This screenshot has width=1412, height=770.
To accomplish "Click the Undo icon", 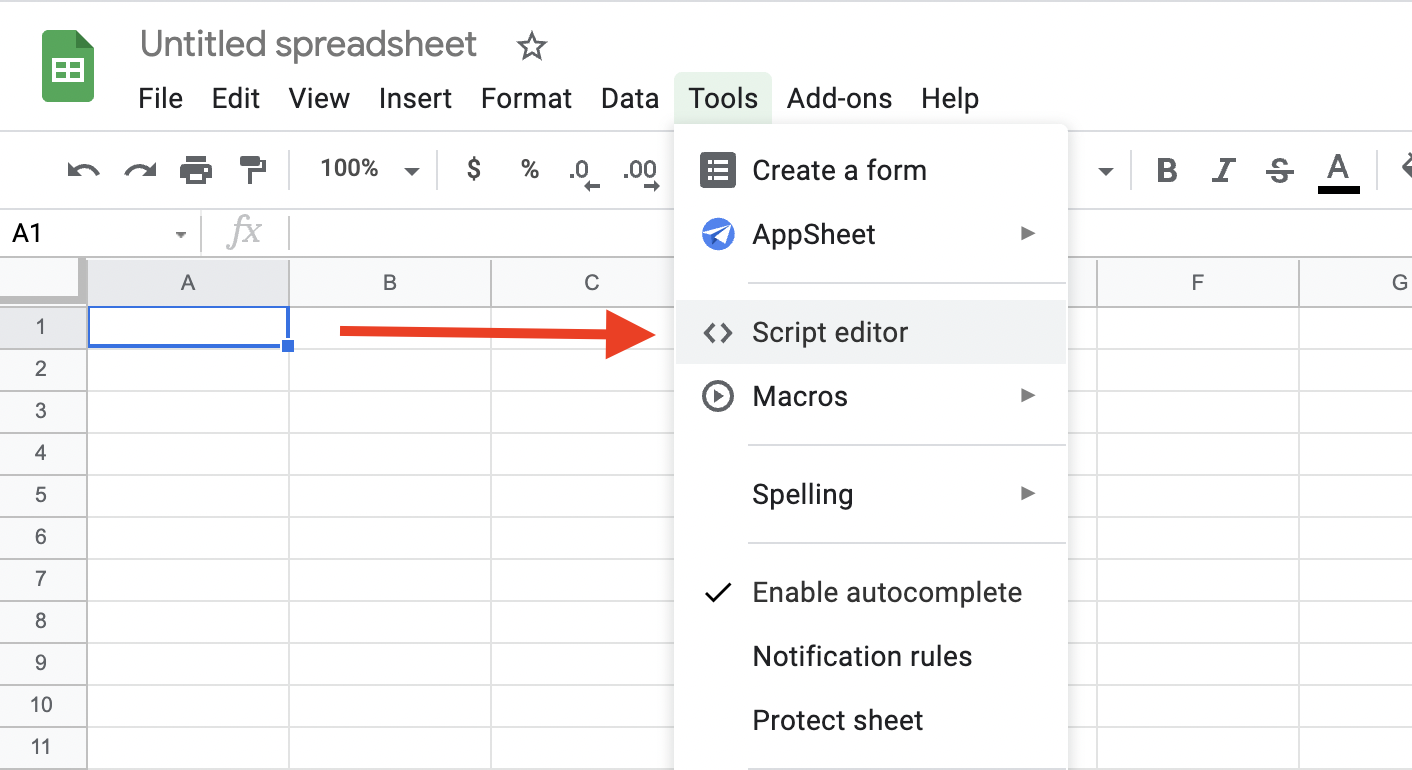I will pos(83,170).
